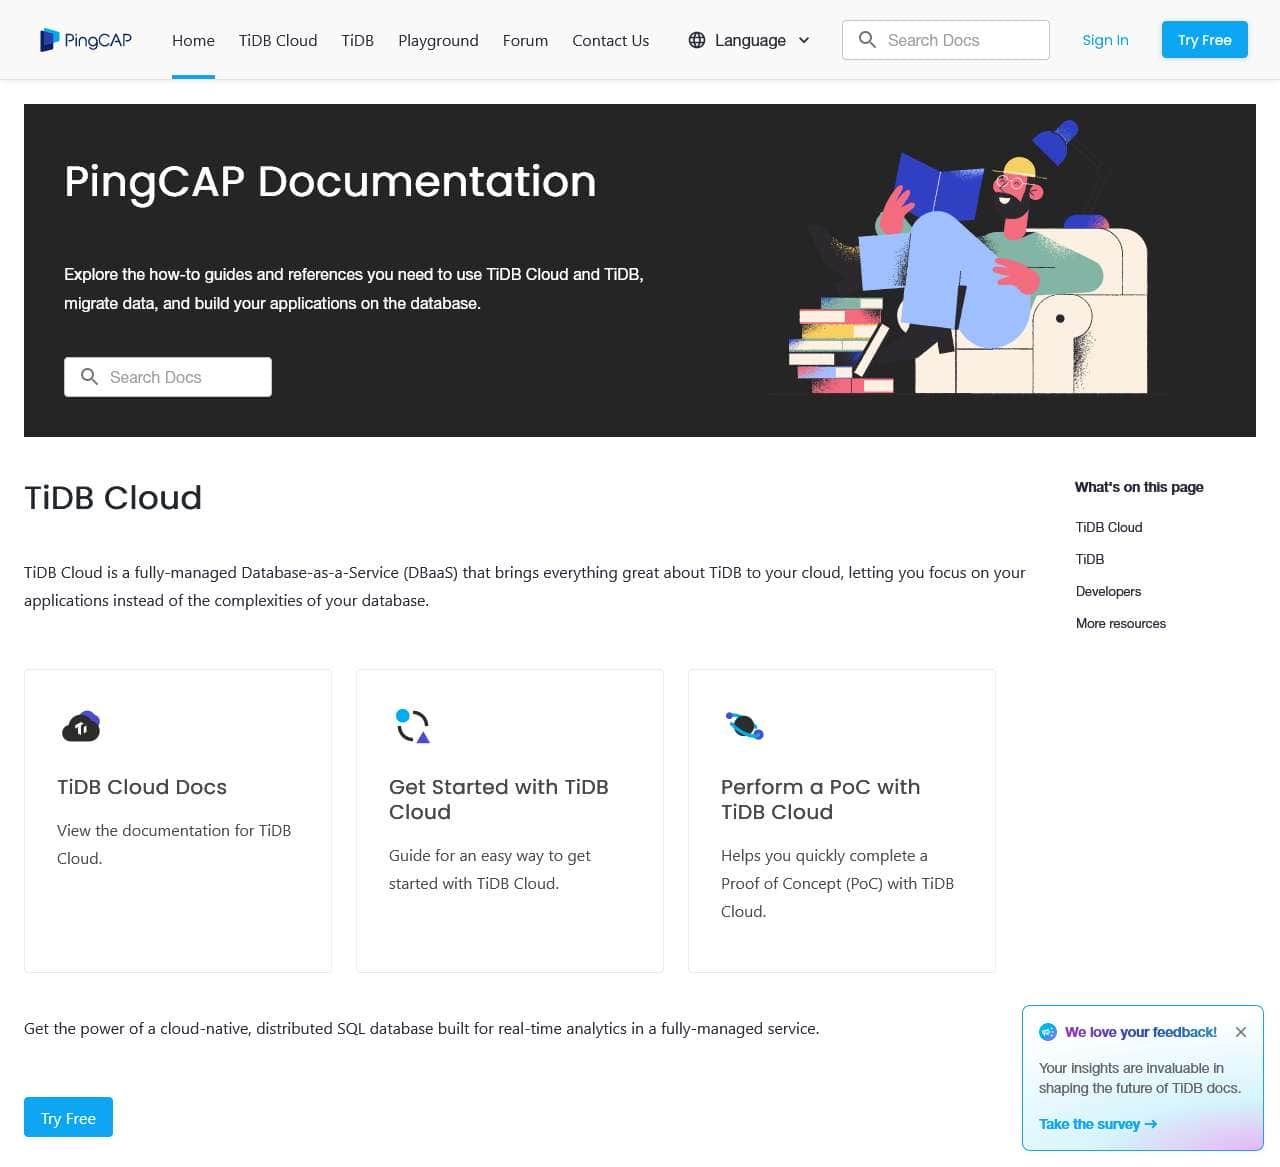Click the planet icon on the PoC card

744,726
